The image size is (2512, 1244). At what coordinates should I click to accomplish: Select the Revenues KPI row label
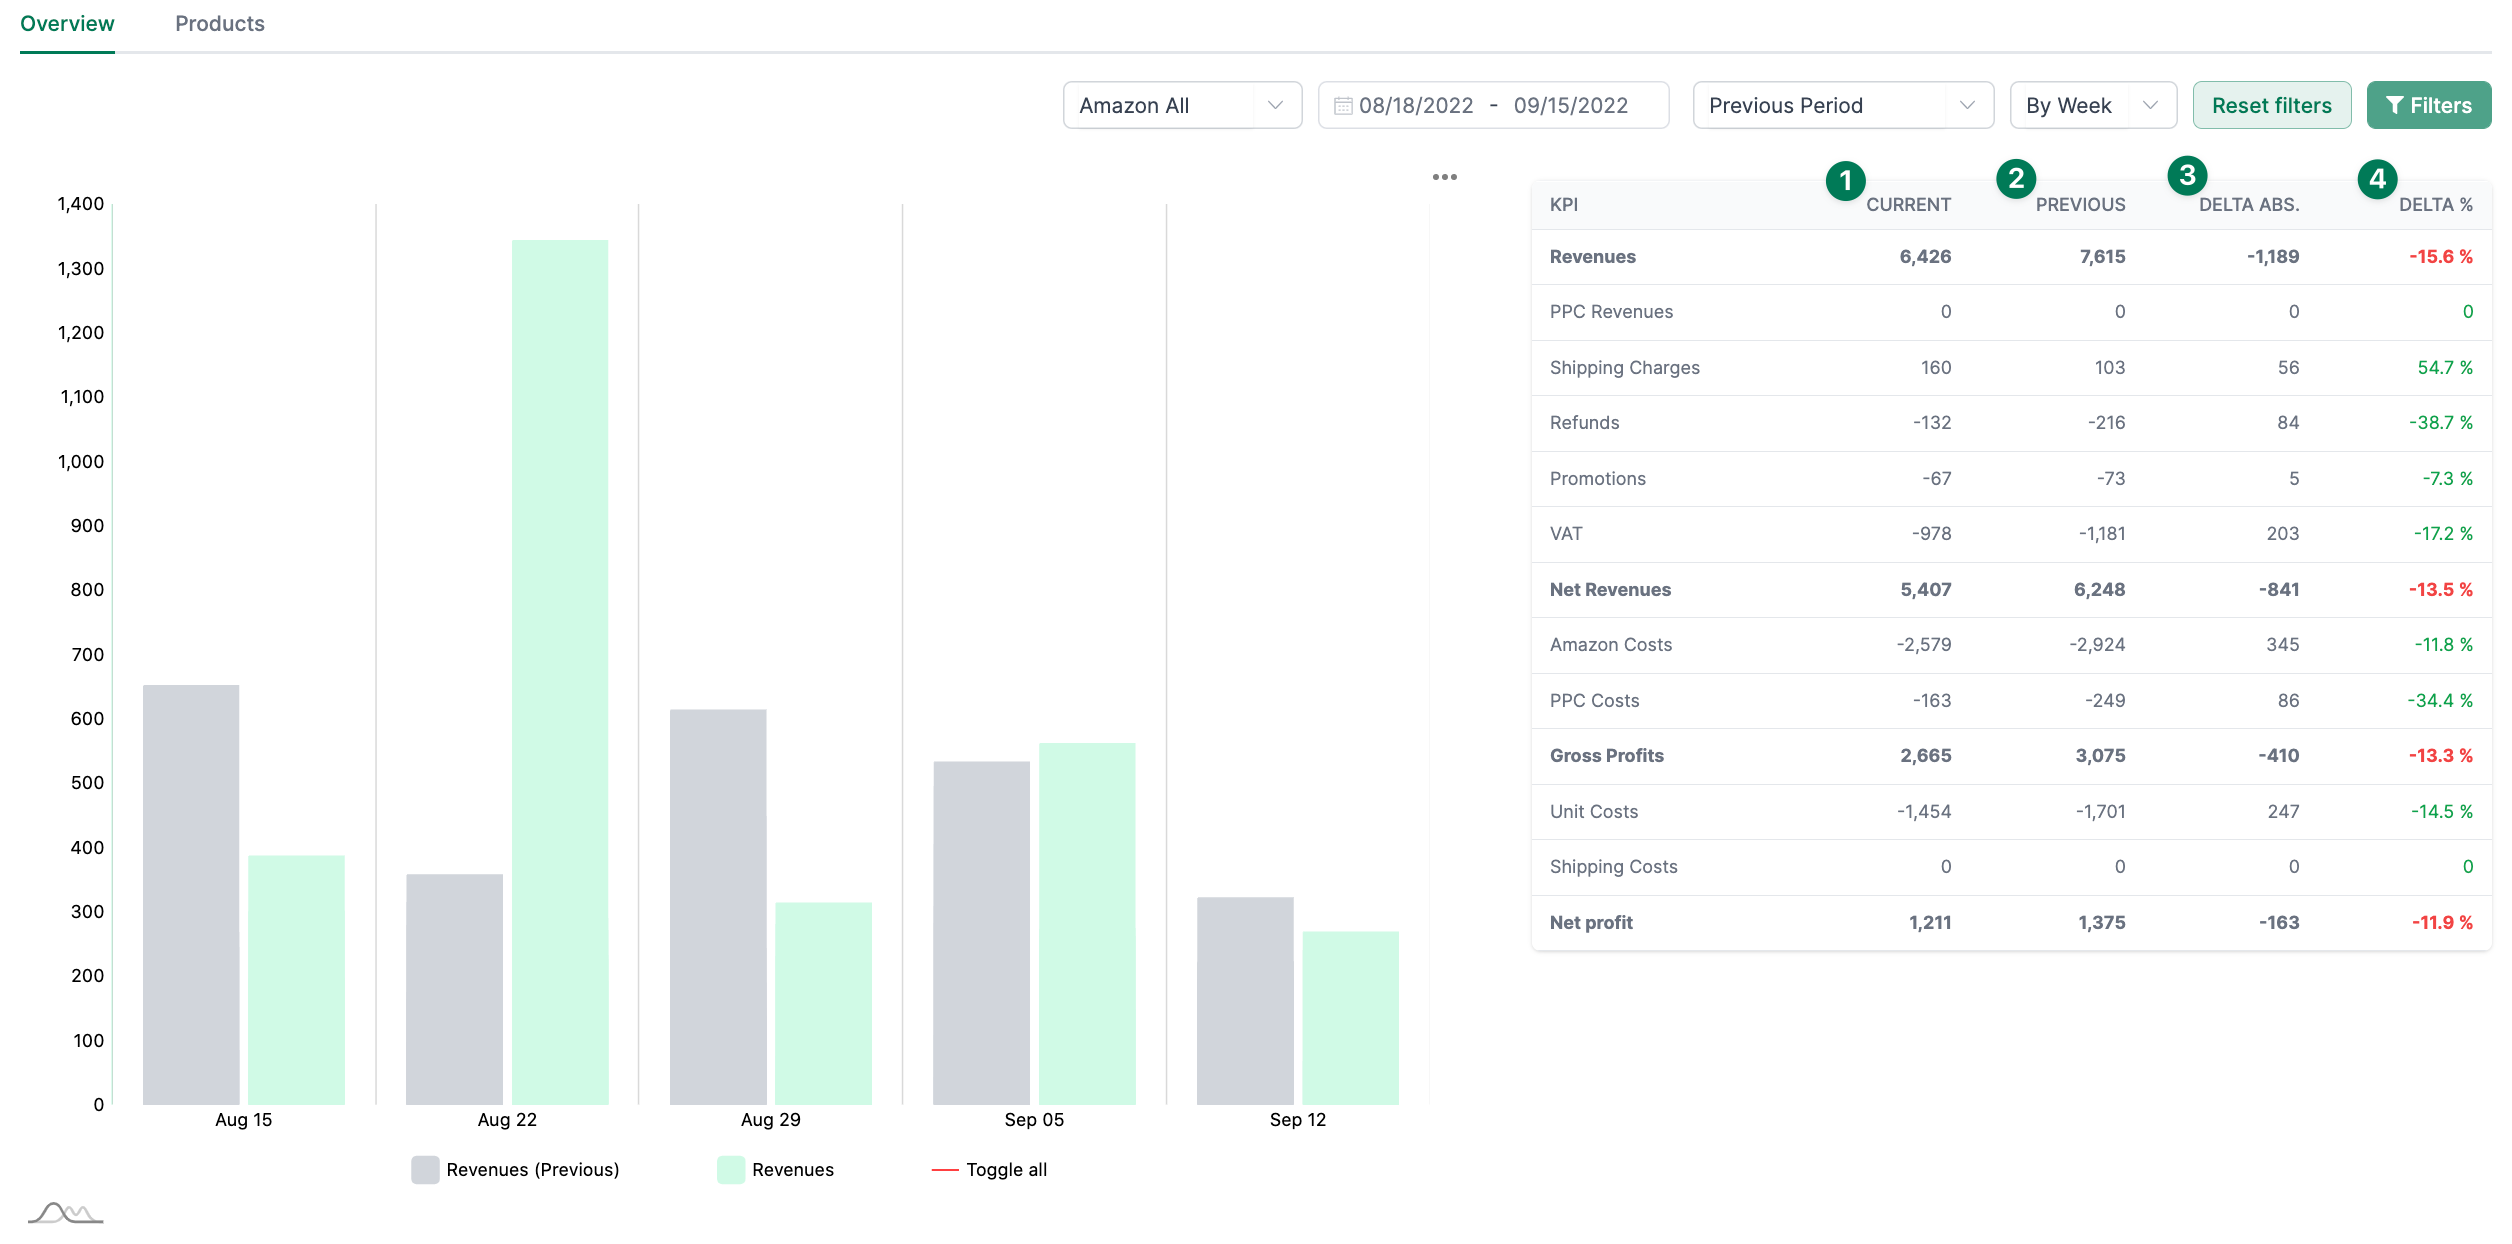(x=1593, y=257)
